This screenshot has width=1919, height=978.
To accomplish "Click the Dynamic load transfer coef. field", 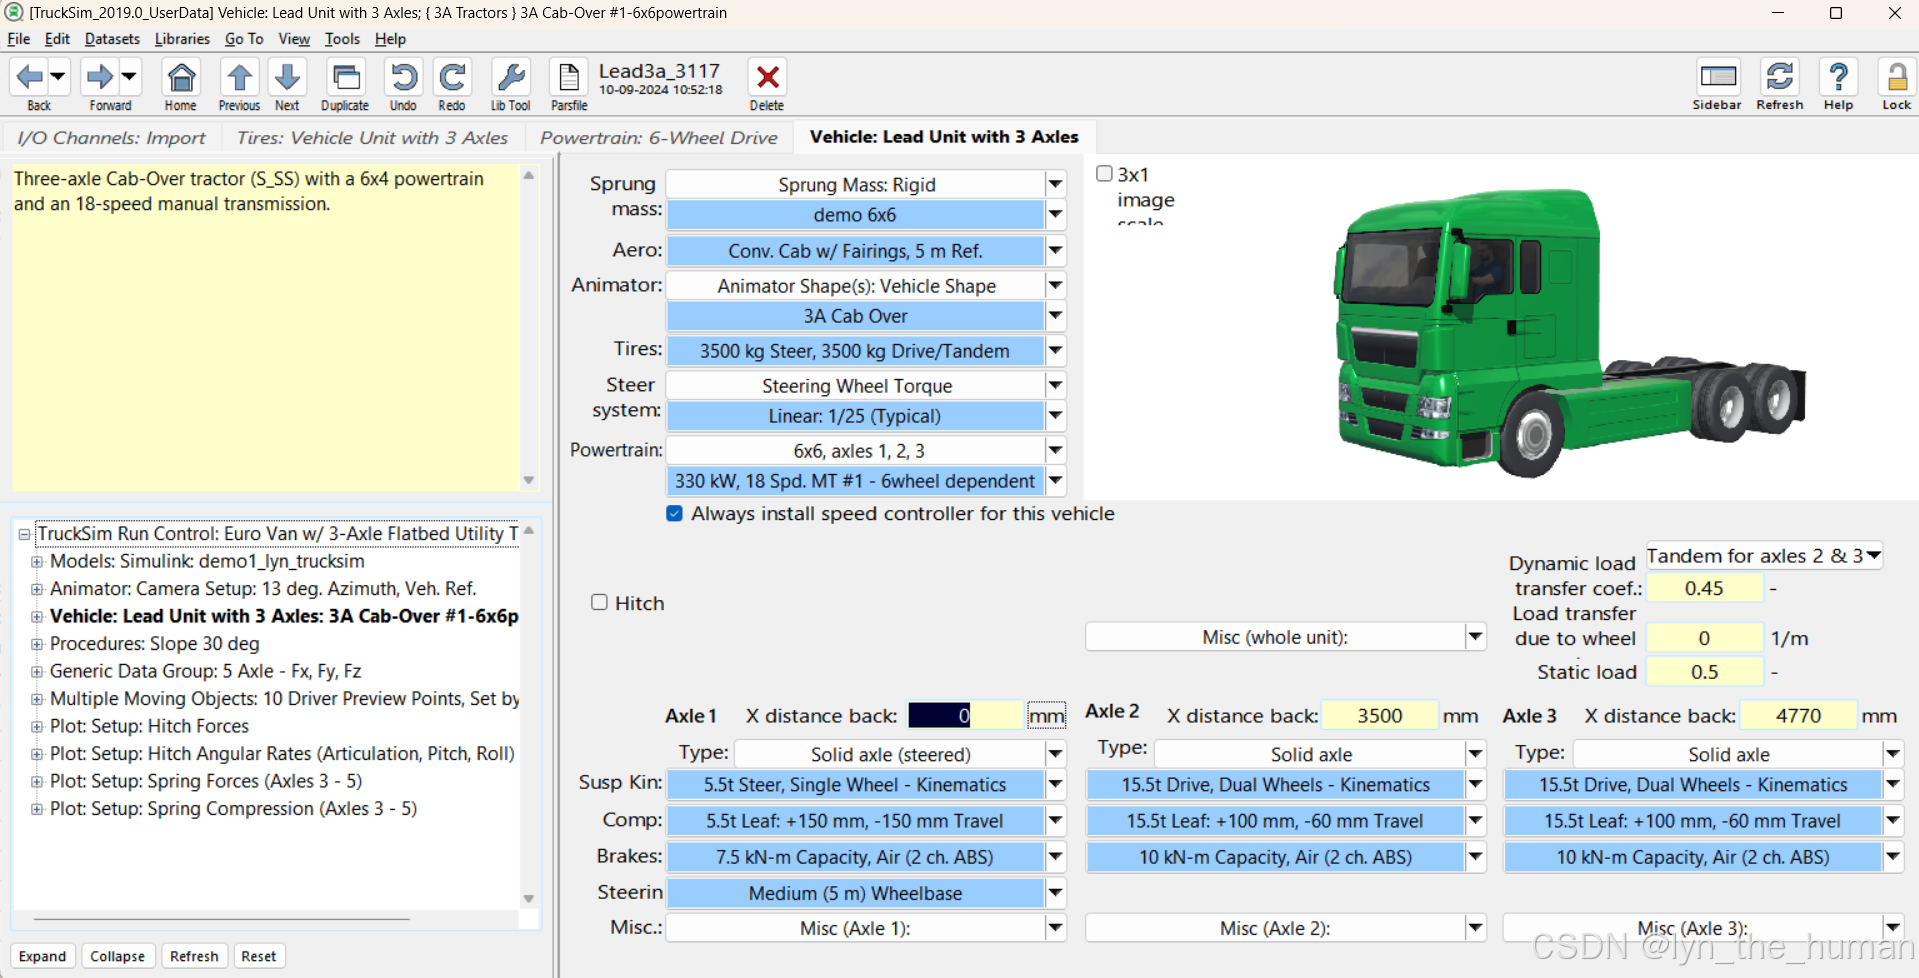I will pyautogui.click(x=1704, y=588).
